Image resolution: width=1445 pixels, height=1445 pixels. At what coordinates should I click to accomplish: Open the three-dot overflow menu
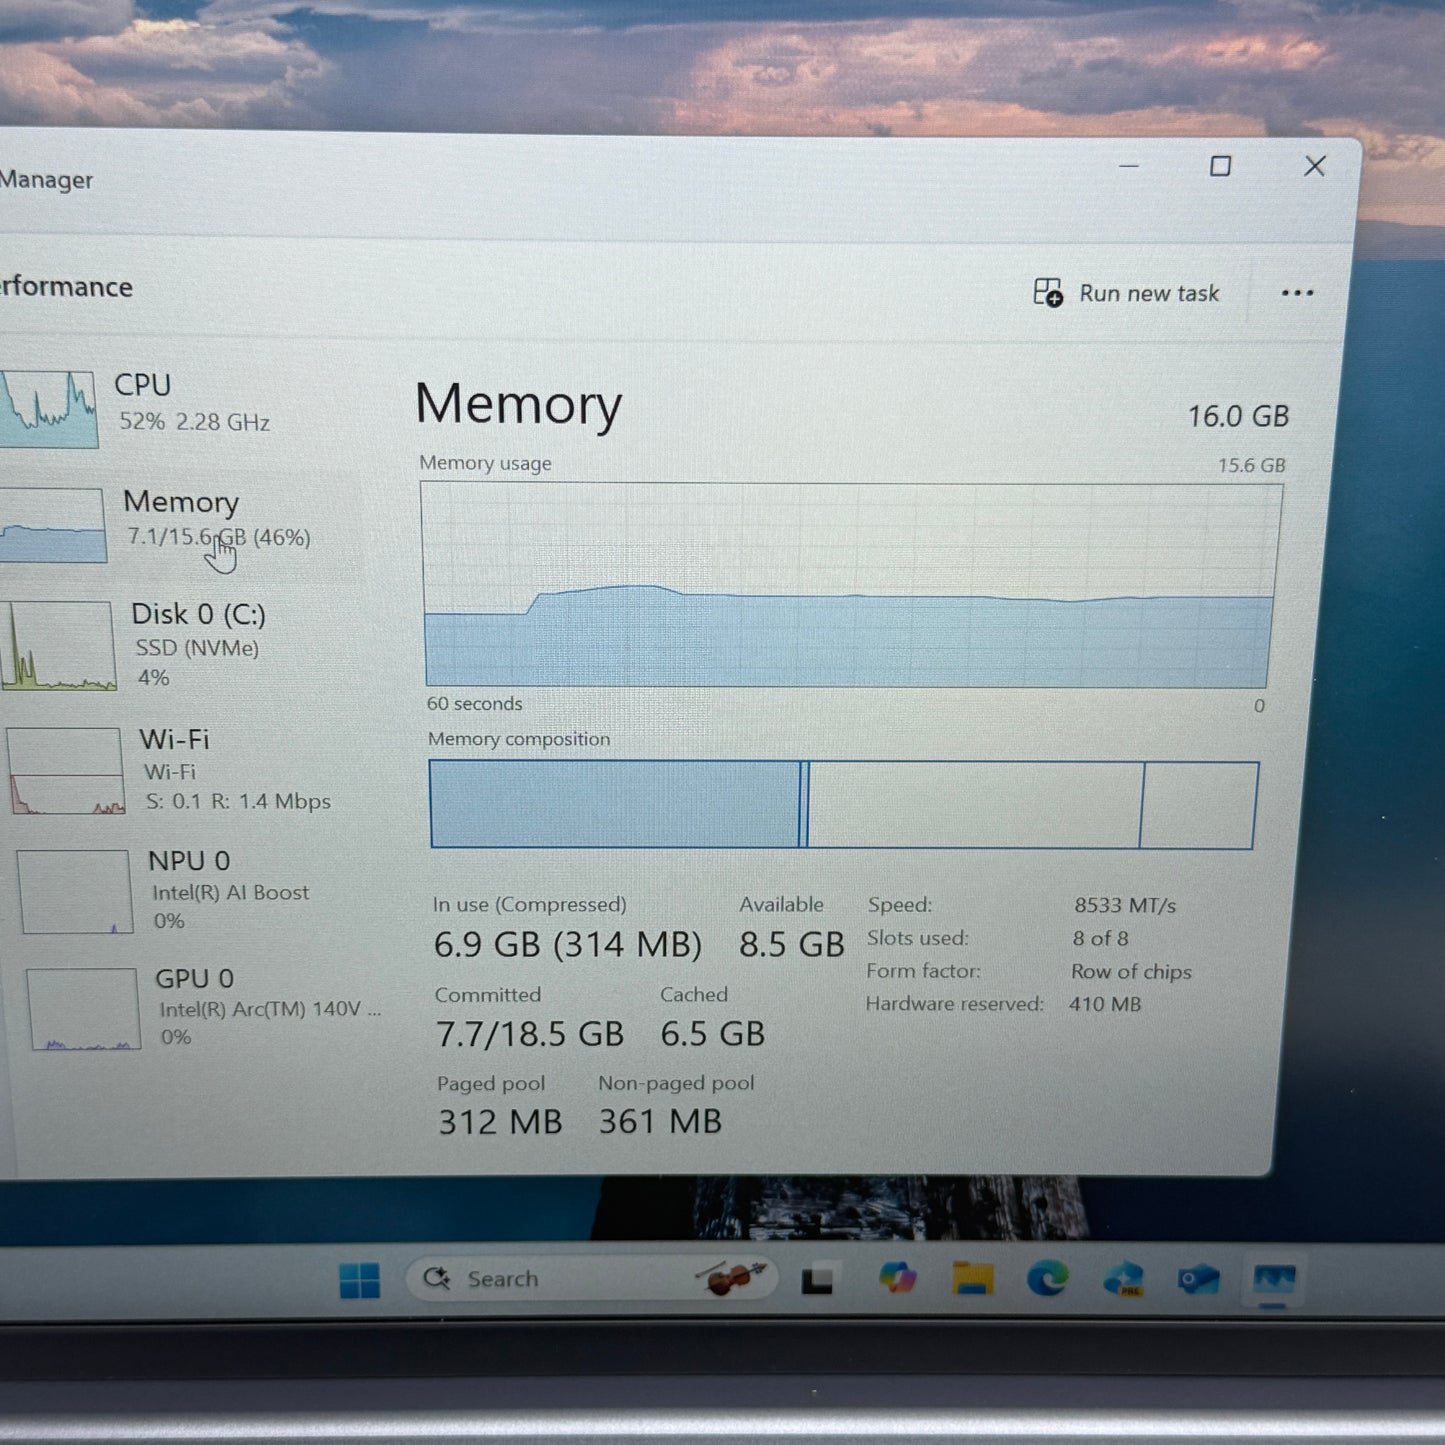click(x=1297, y=292)
